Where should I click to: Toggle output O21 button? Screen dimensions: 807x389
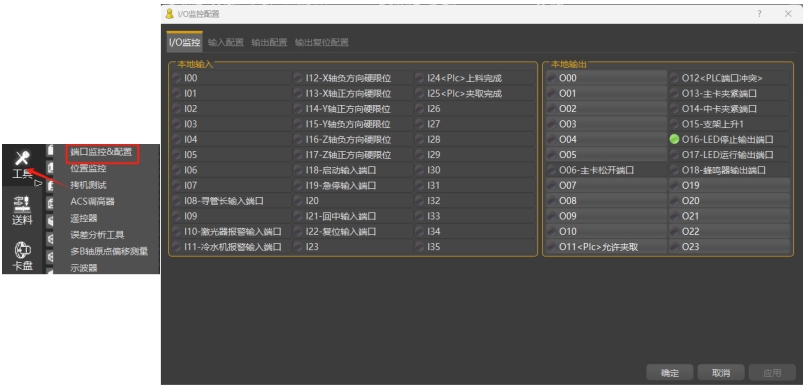point(729,216)
